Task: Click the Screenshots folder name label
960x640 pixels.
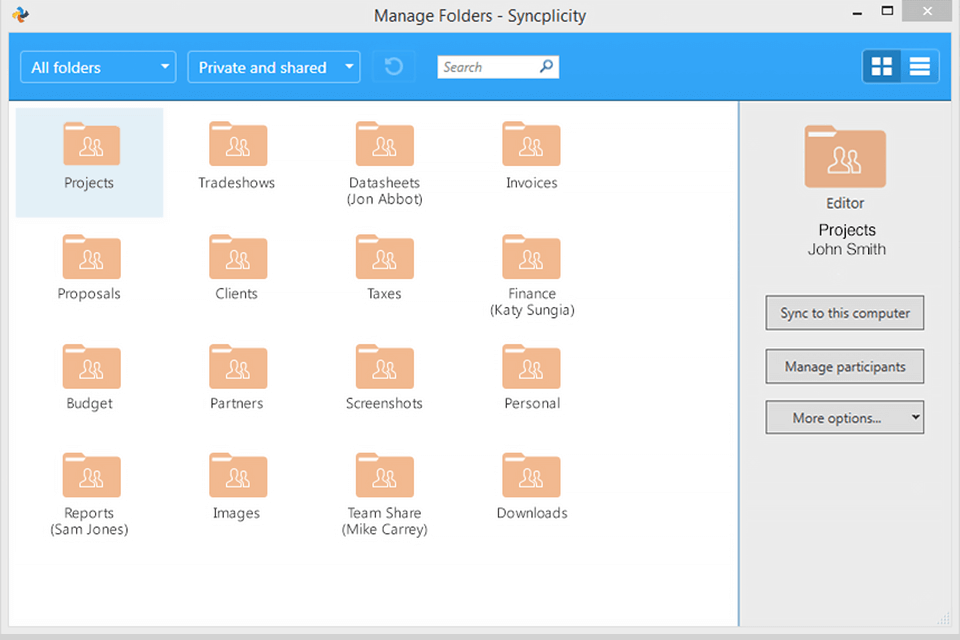Action: [x=384, y=403]
